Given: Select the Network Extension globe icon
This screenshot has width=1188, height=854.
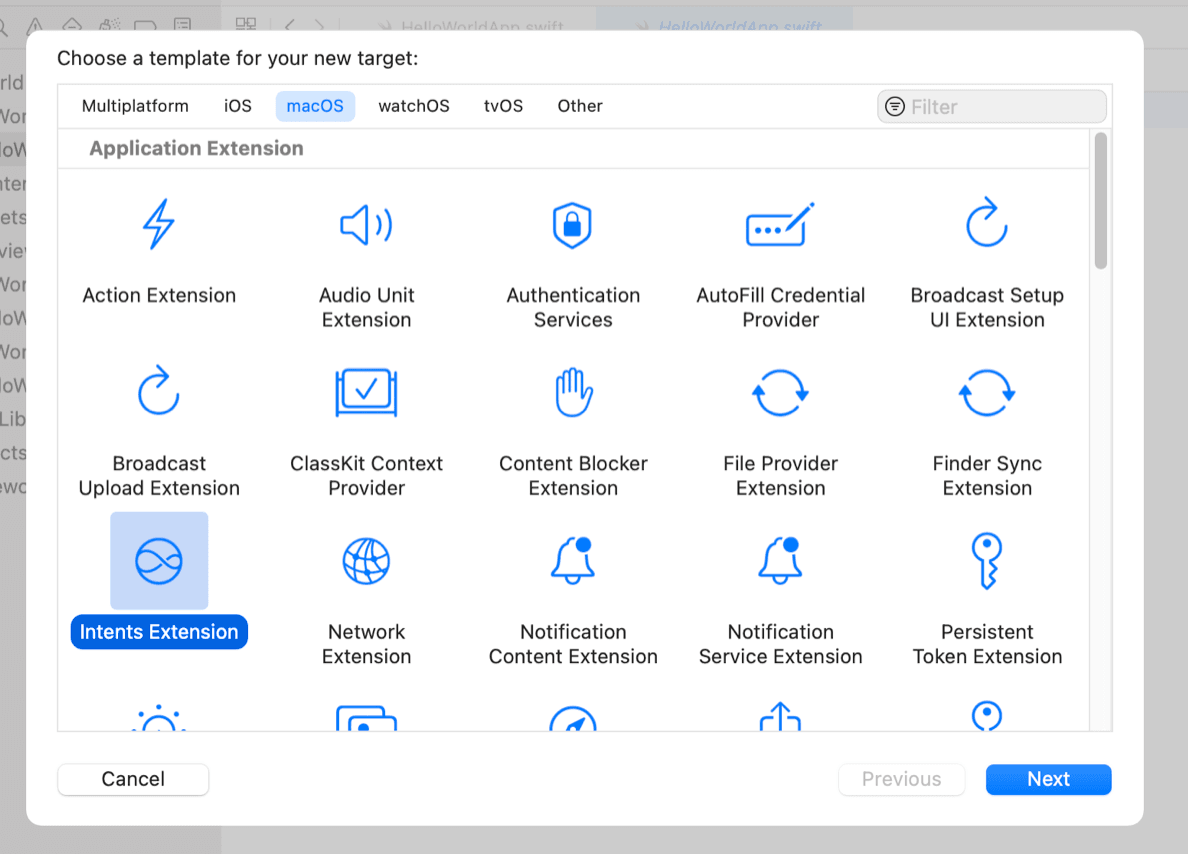Looking at the screenshot, I should point(366,560).
